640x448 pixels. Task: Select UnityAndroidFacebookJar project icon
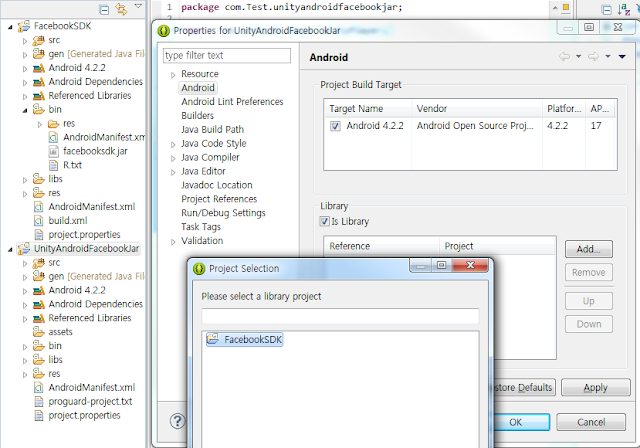[x=24, y=248]
